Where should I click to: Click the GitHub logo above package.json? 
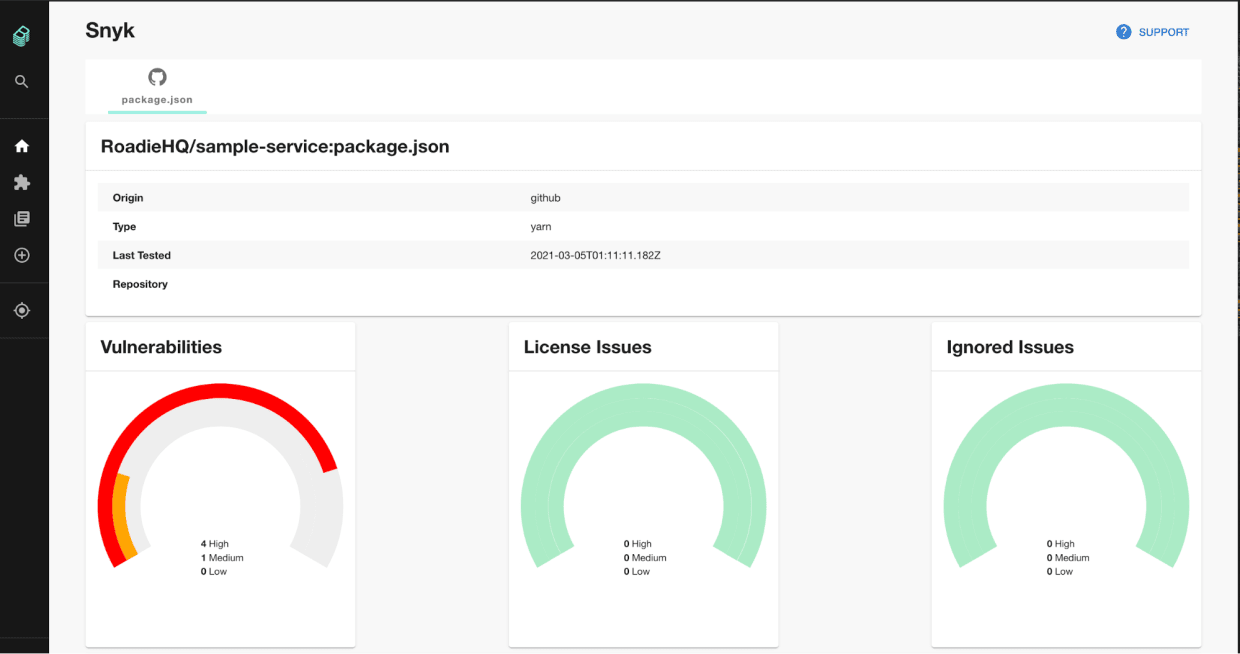click(x=157, y=77)
